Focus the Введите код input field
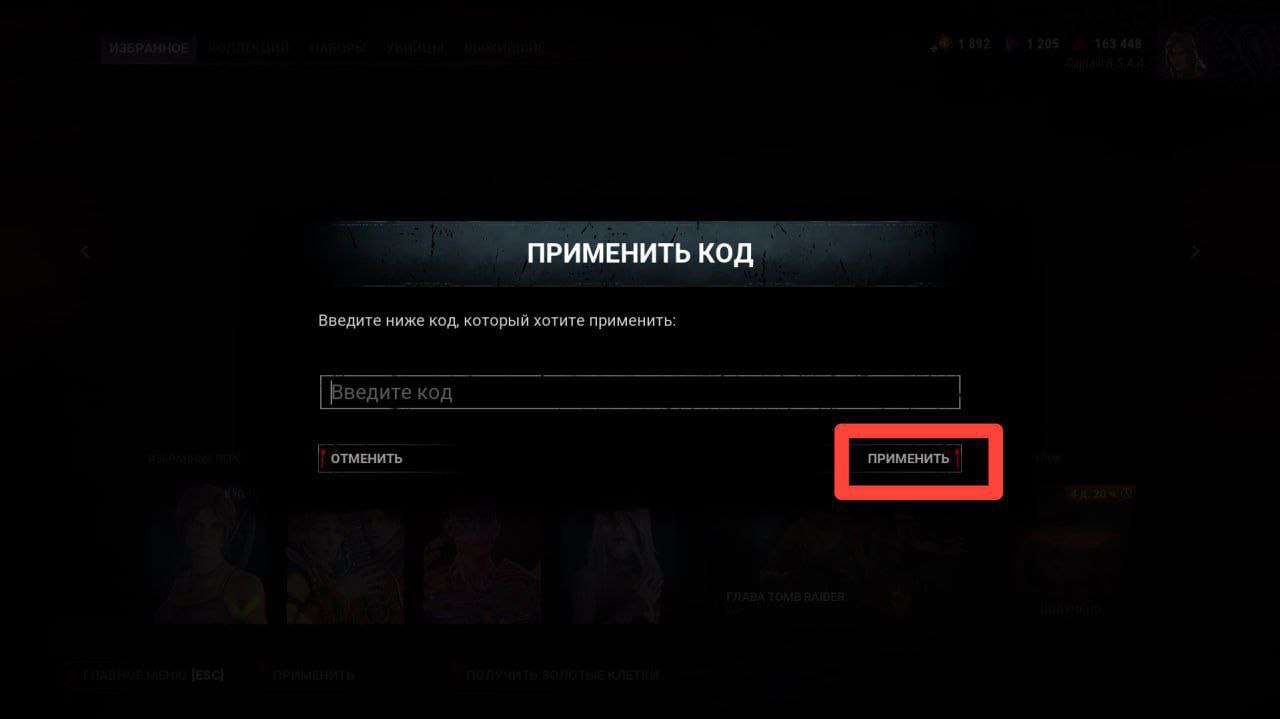This screenshot has height=719, width=1280. click(x=640, y=392)
